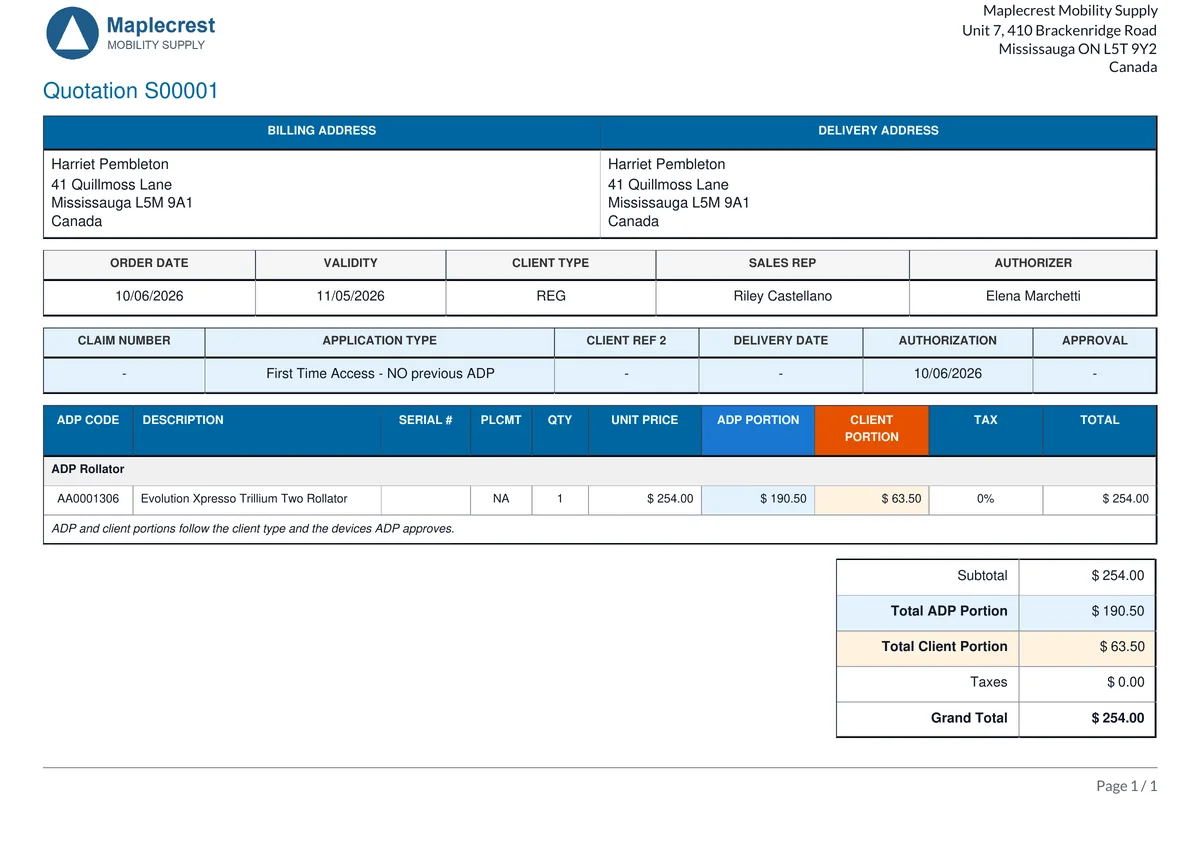Click the Grand Total label

[x=969, y=718]
